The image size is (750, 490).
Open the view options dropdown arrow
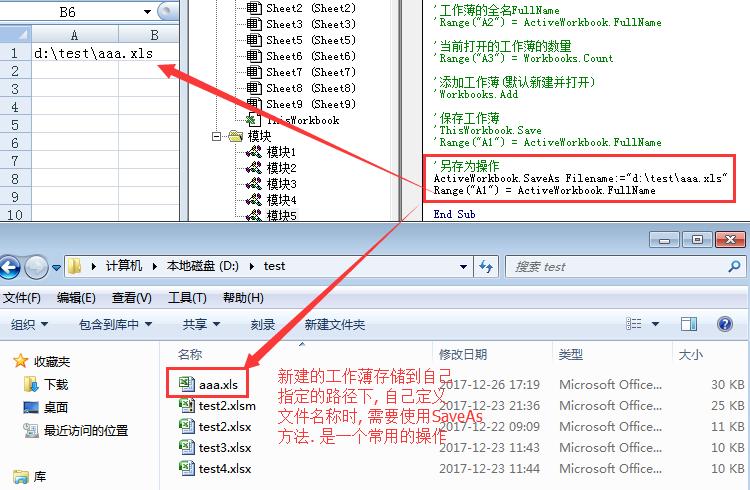pyautogui.click(x=655, y=324)
